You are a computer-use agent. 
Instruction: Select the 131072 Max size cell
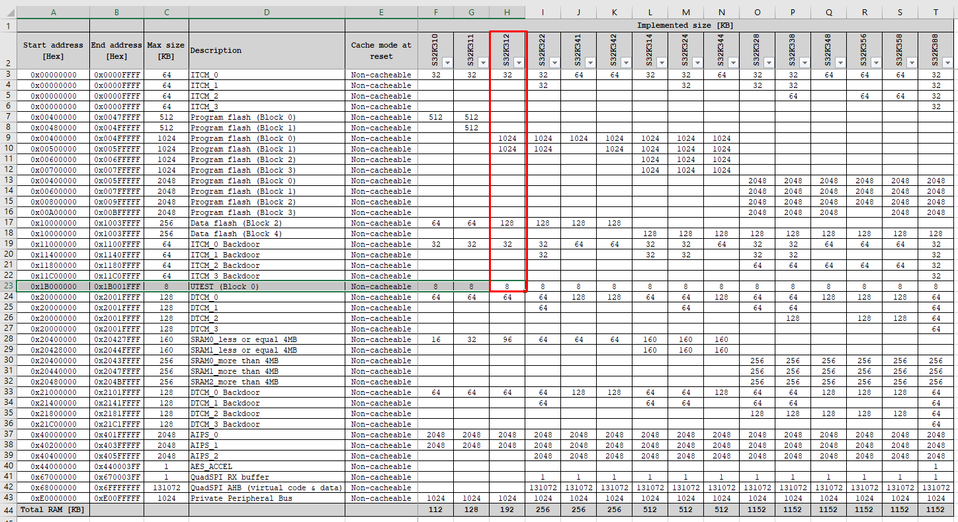(166, 488)
